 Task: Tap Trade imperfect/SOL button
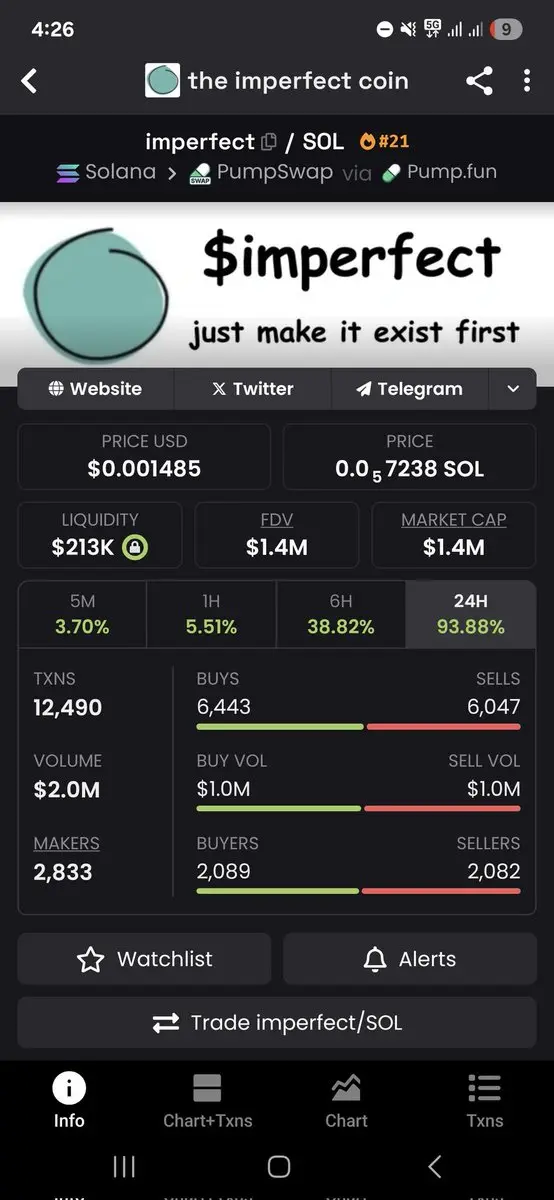[x=277, y=1023]
